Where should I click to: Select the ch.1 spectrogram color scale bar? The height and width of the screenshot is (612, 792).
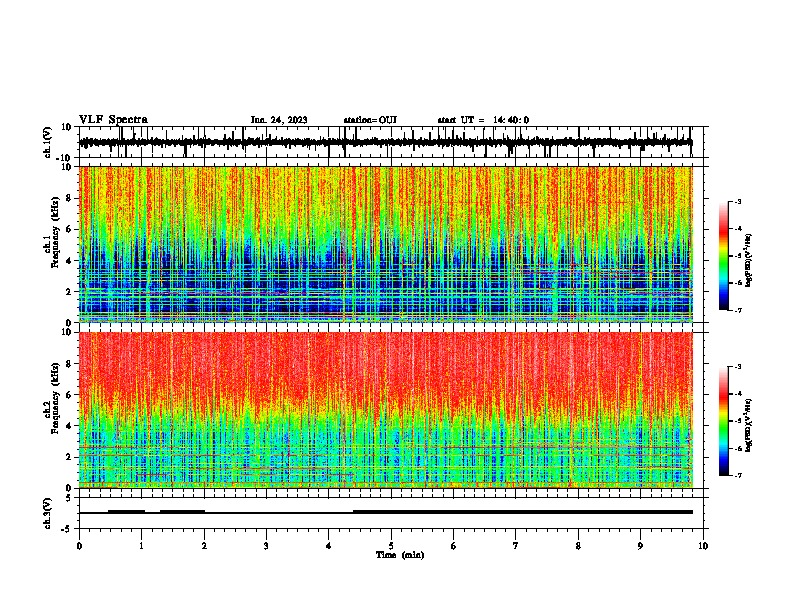(723, 256)
